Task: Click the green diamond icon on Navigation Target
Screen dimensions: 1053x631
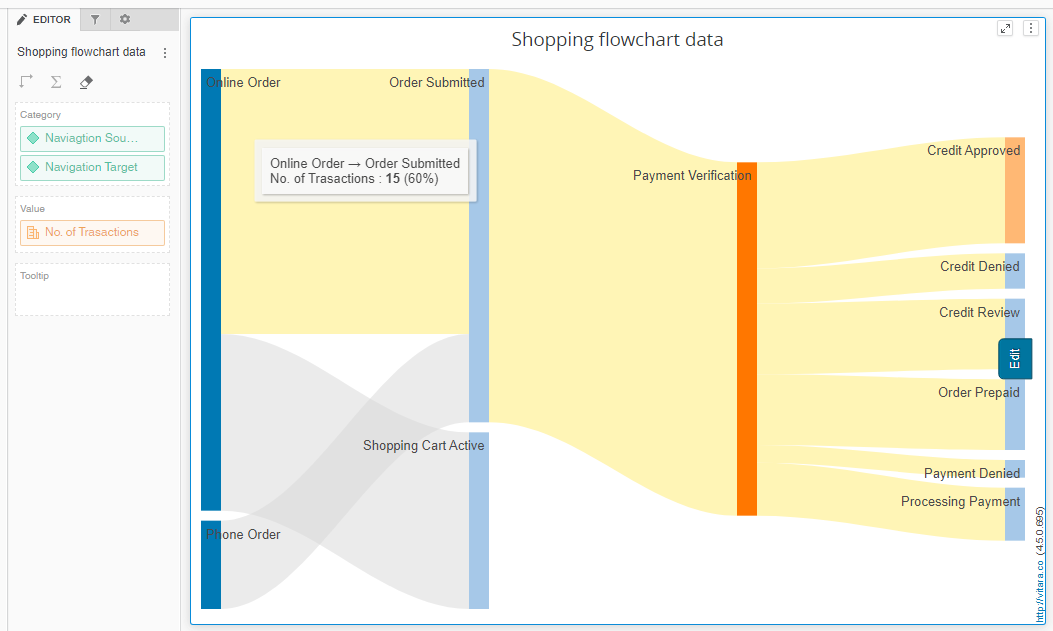Action: (x=32, y=167)
